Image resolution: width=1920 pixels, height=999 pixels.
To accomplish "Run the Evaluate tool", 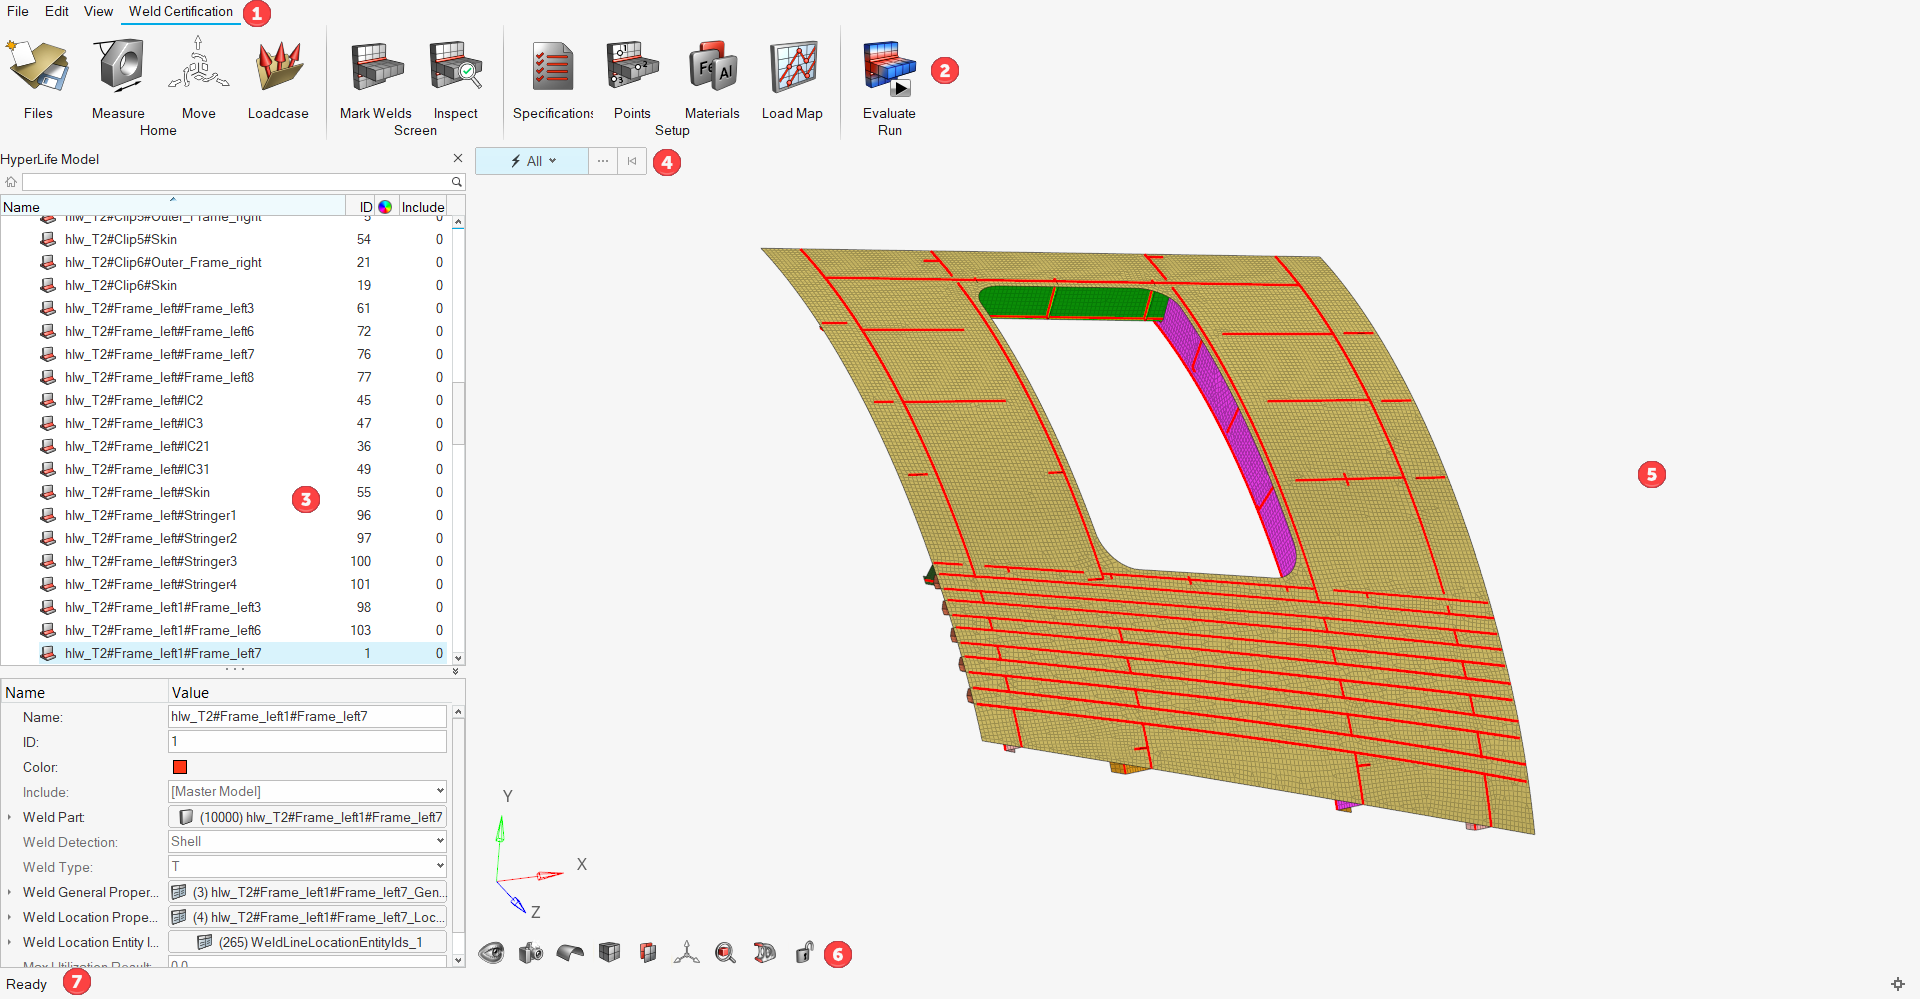I will 889,68.
